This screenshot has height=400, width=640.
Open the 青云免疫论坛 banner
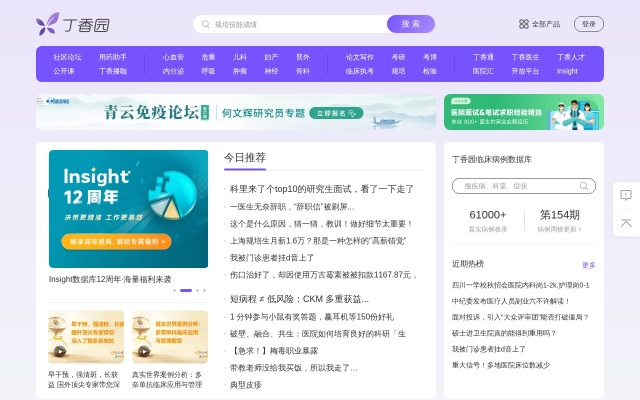(x=236, y=112)
